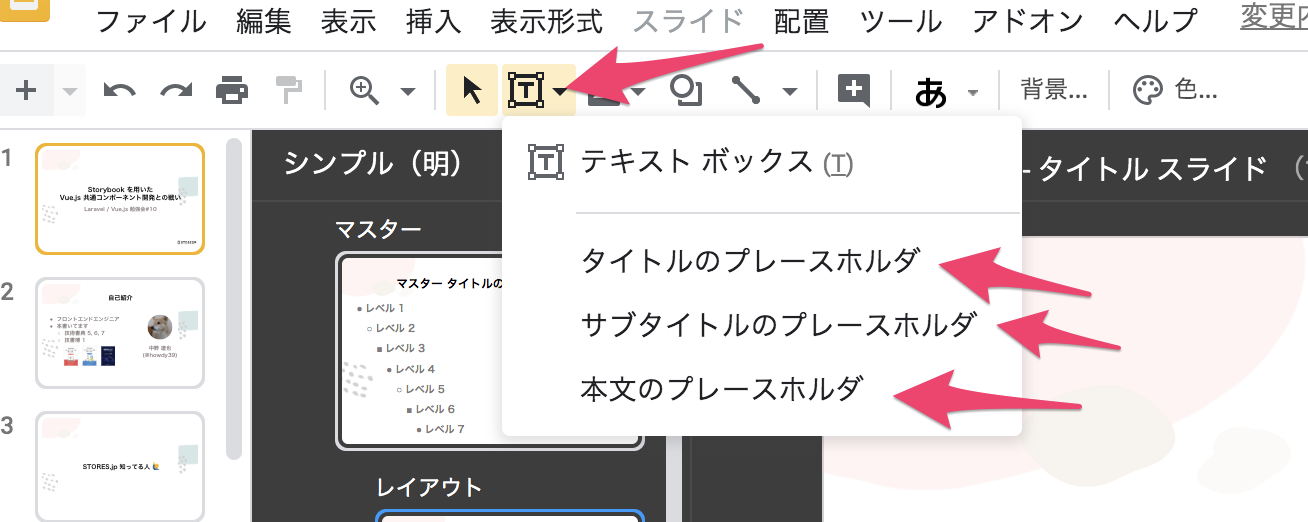Click the 変更内容 changes saved link
1308x522 pixels.
pyautogui.click(x=1274, y=18)
